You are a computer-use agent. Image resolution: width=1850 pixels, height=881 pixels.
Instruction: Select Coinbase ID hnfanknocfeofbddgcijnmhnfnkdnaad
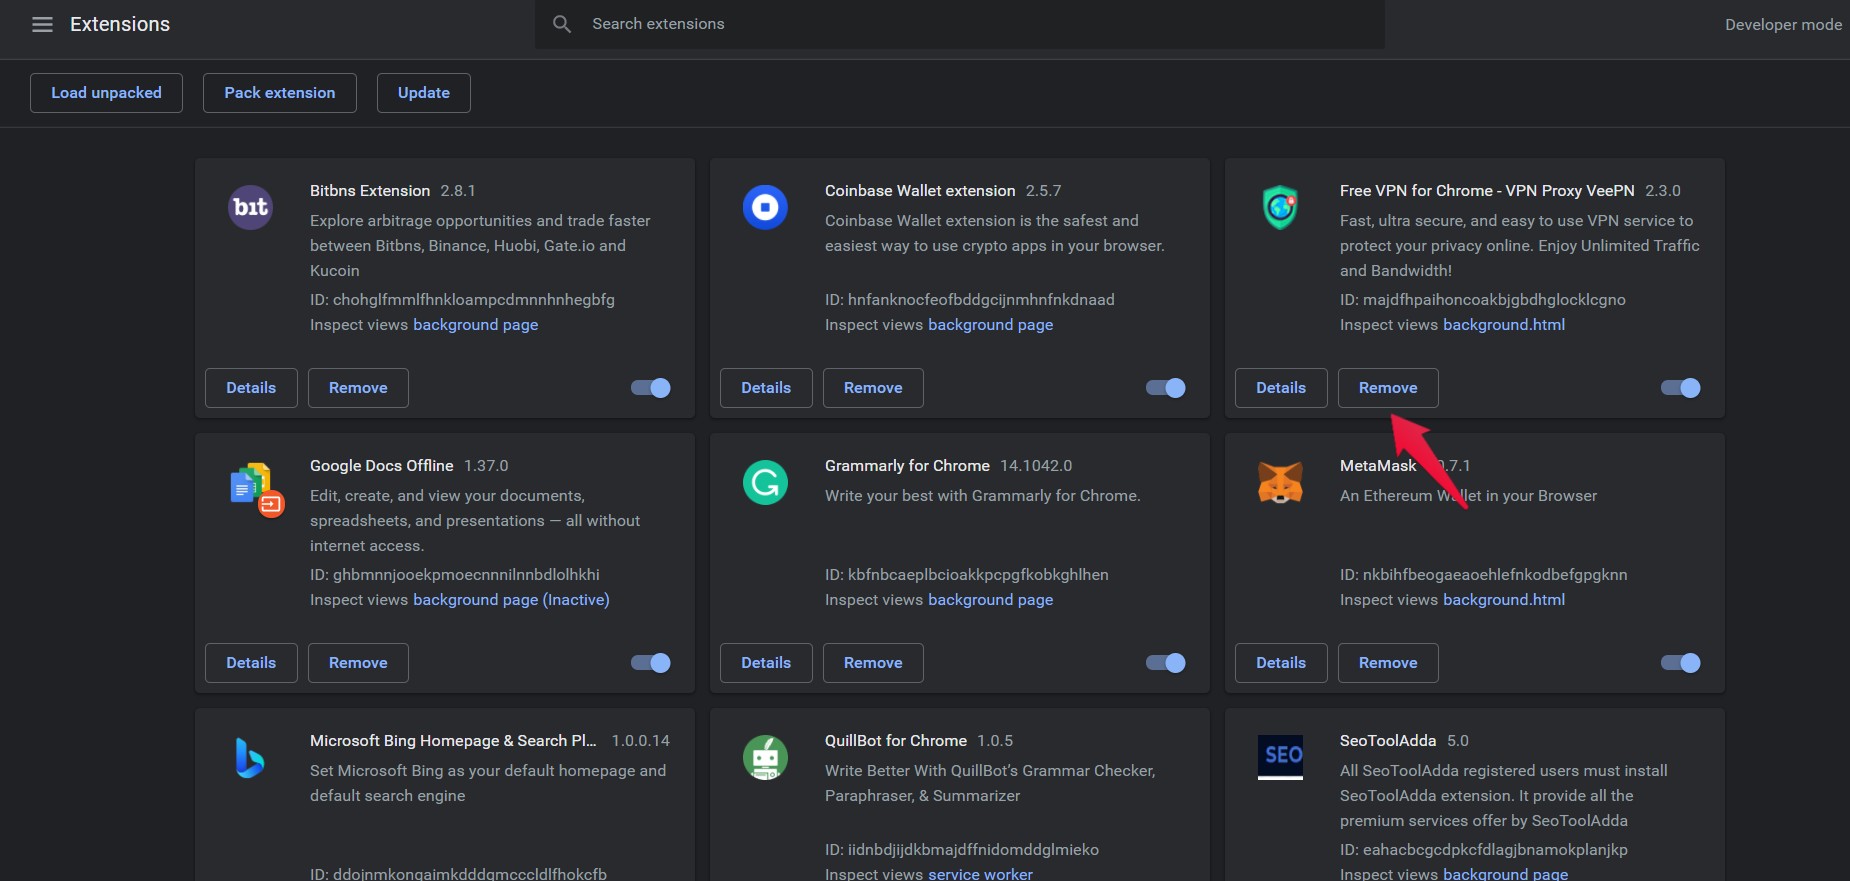tap(981, 300)
